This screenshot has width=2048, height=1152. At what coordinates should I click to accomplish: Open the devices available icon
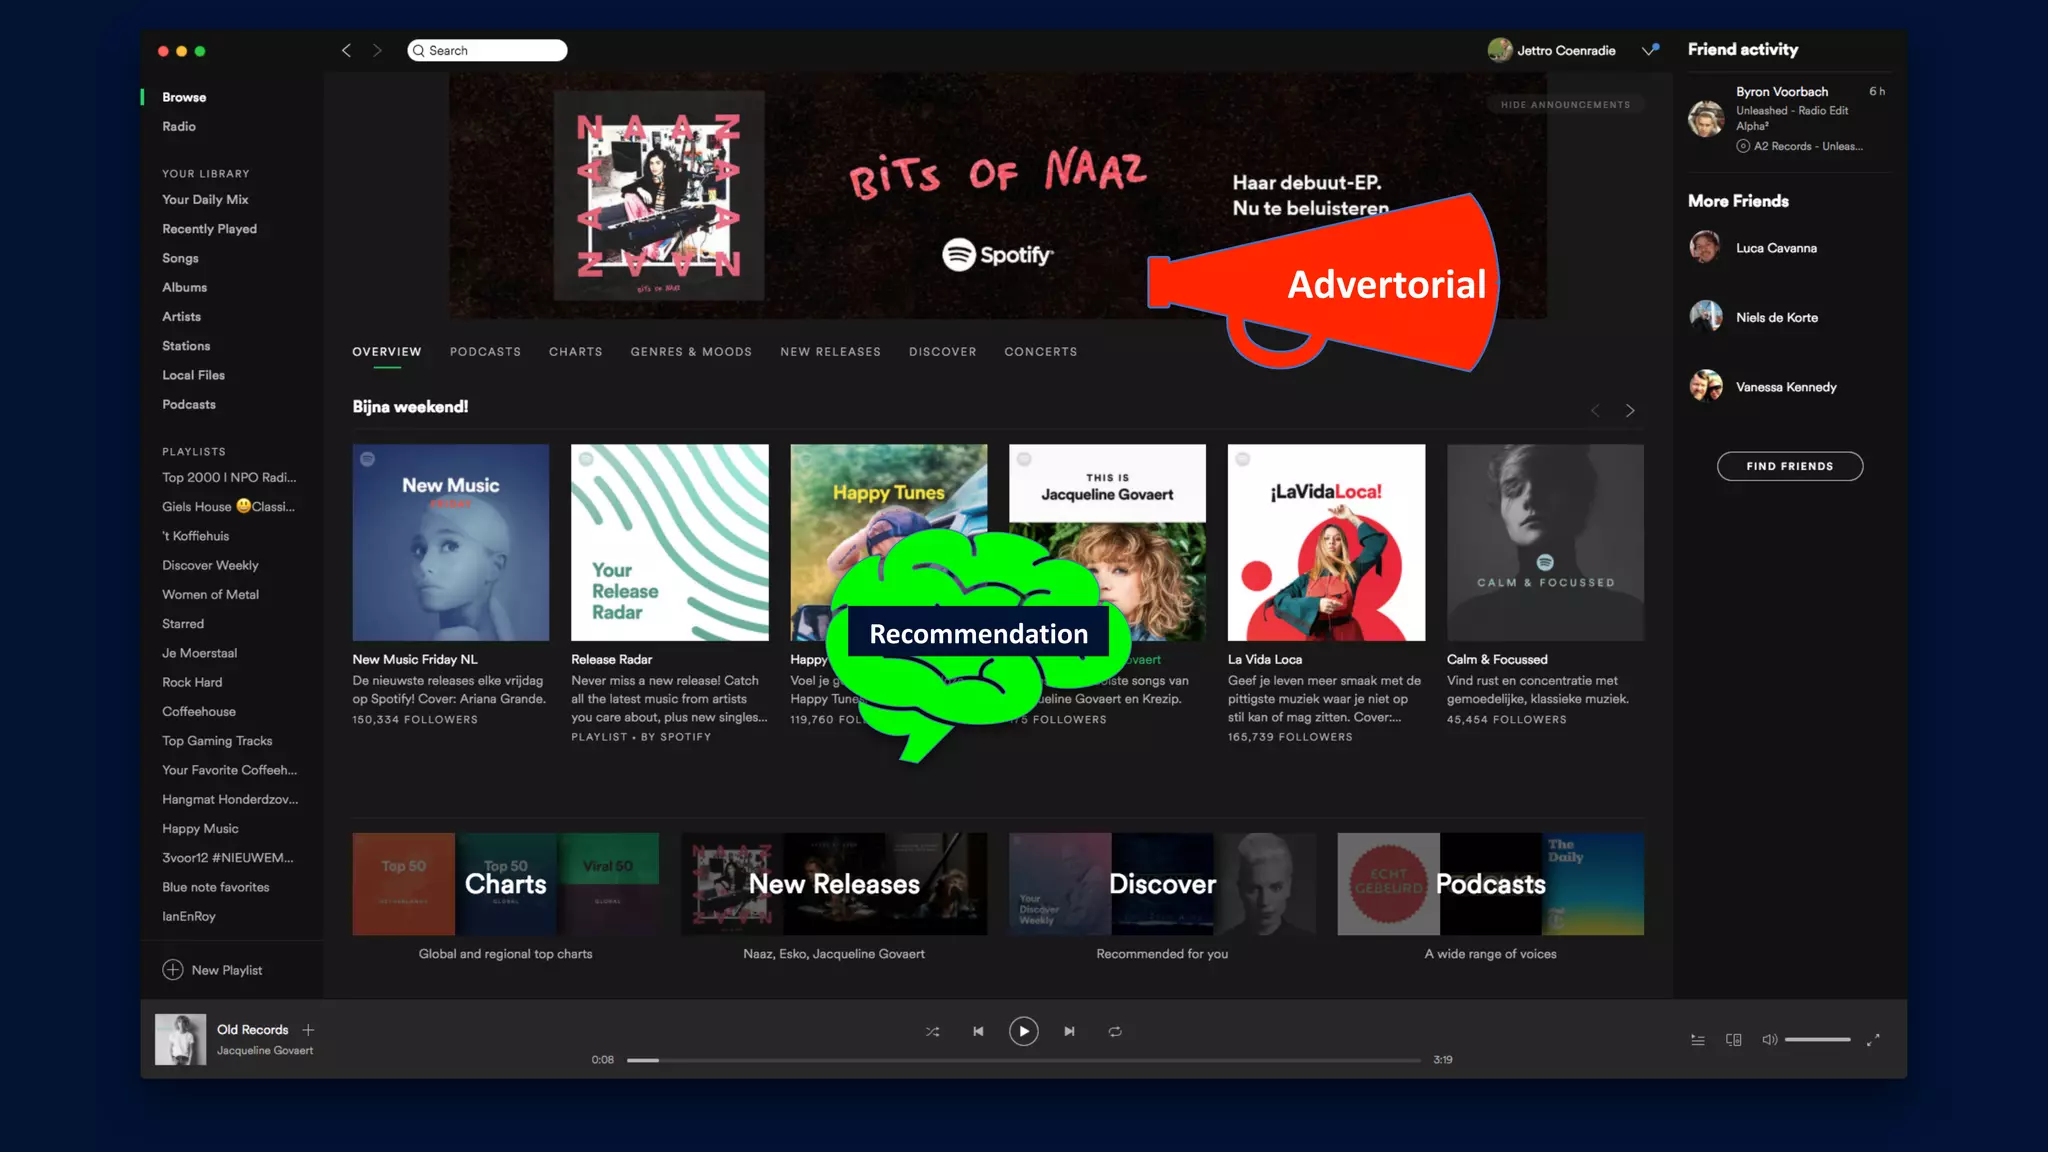click(1733, 1040)
